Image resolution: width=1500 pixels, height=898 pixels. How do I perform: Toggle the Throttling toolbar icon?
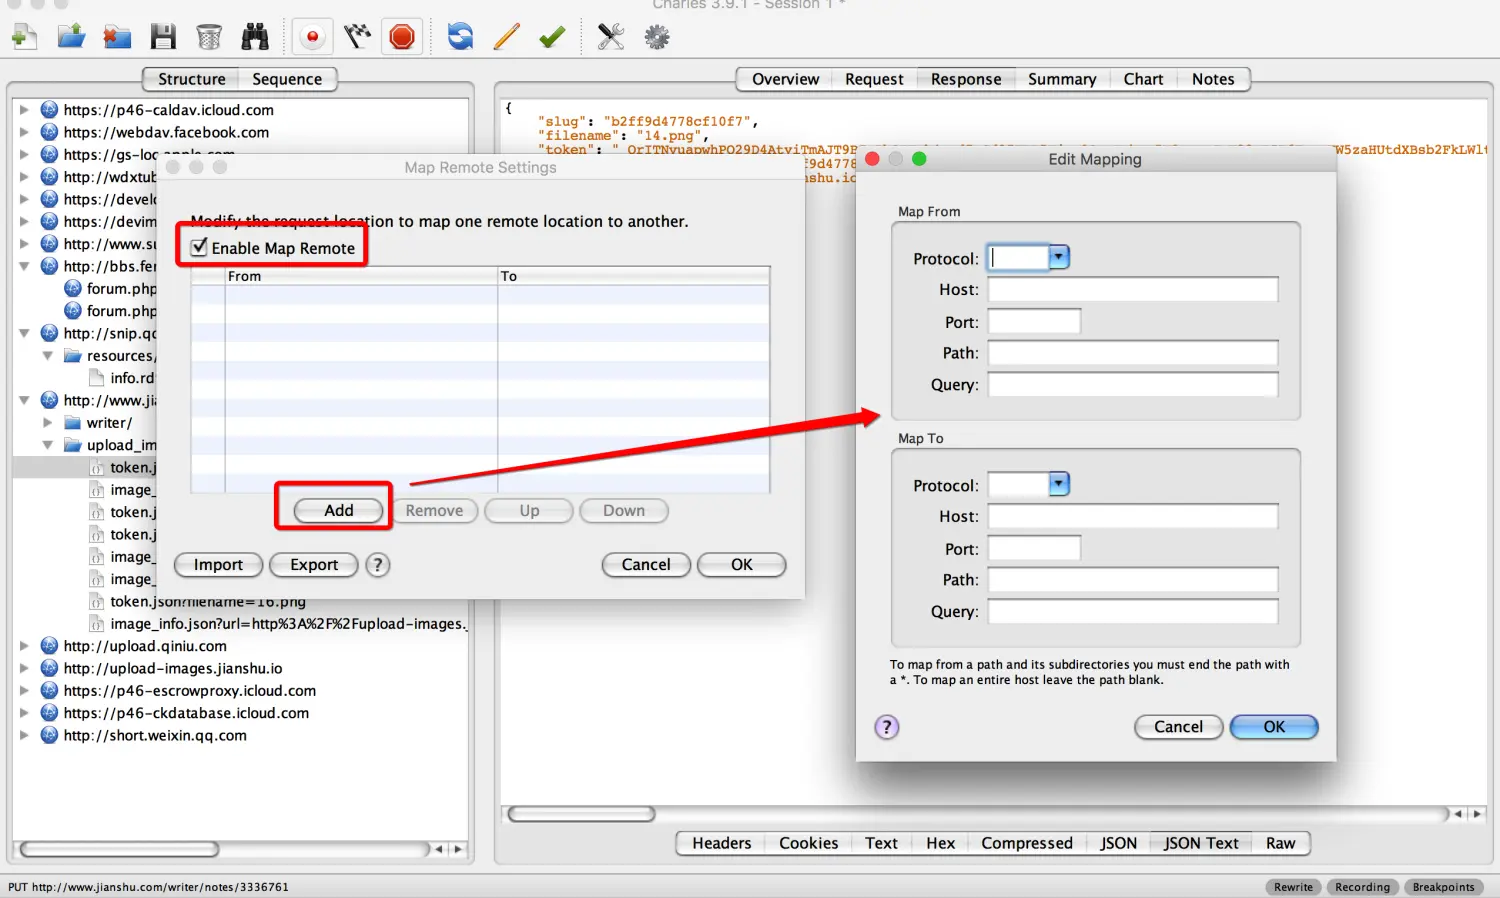click(x=357, y=38)
